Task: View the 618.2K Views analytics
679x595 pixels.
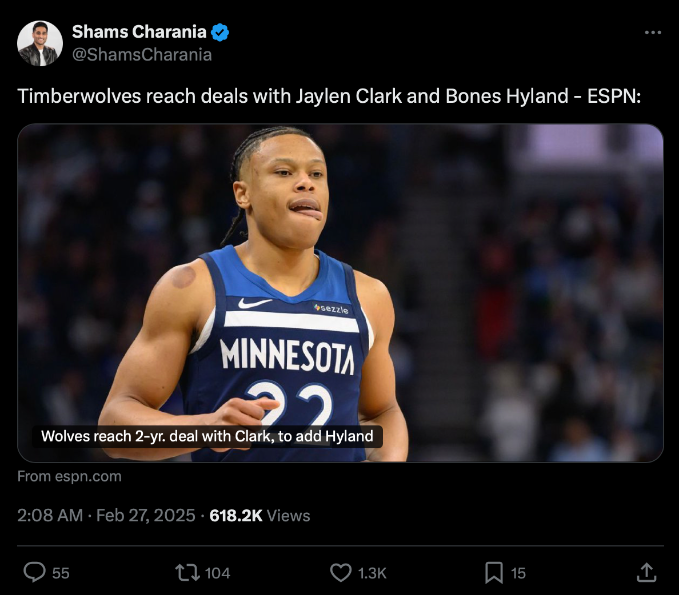Action: click(260, 515)
